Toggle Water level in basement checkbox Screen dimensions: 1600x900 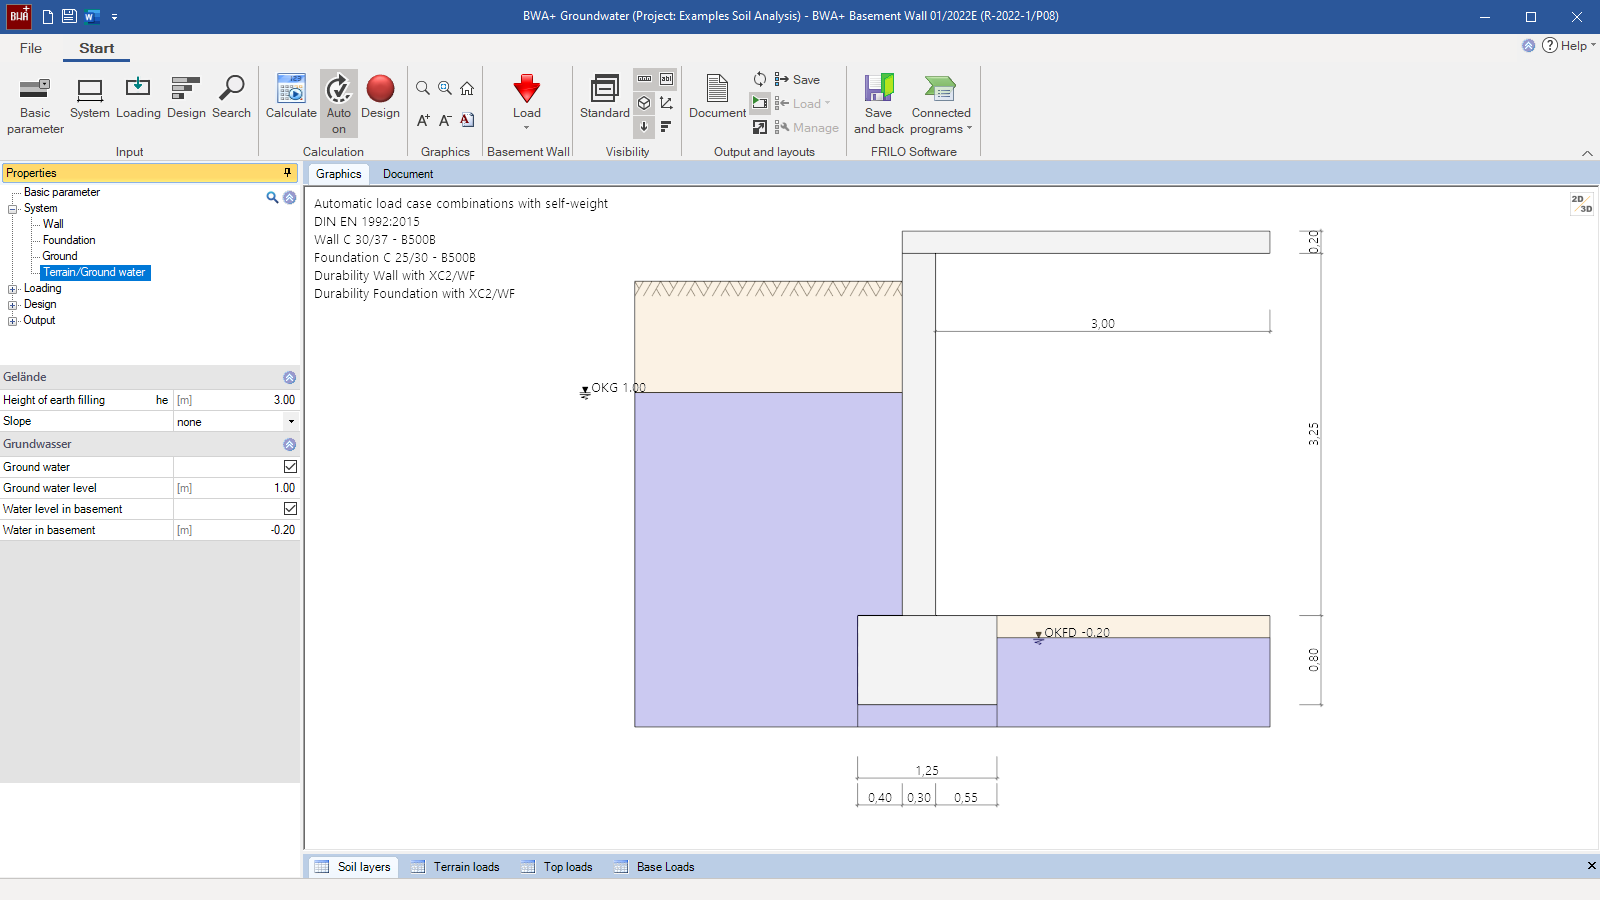coord(290,509)
